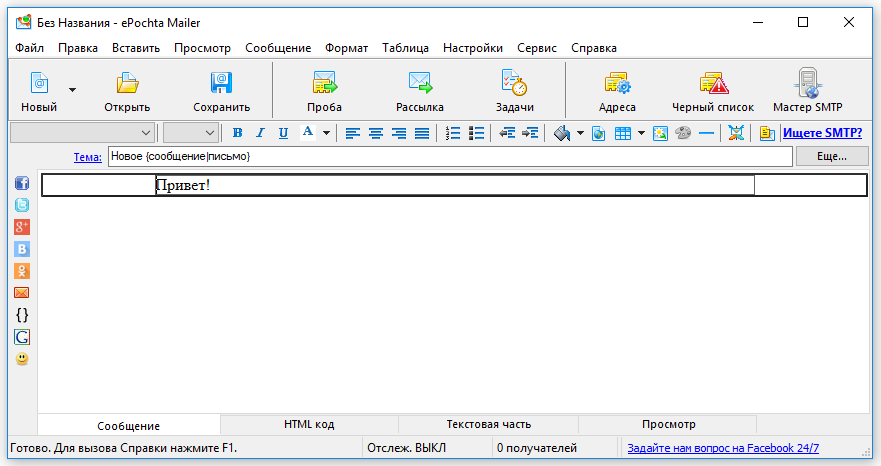The image size is (881, 466).
Task: Open the Таблица menu
Action: pos(406,48)
